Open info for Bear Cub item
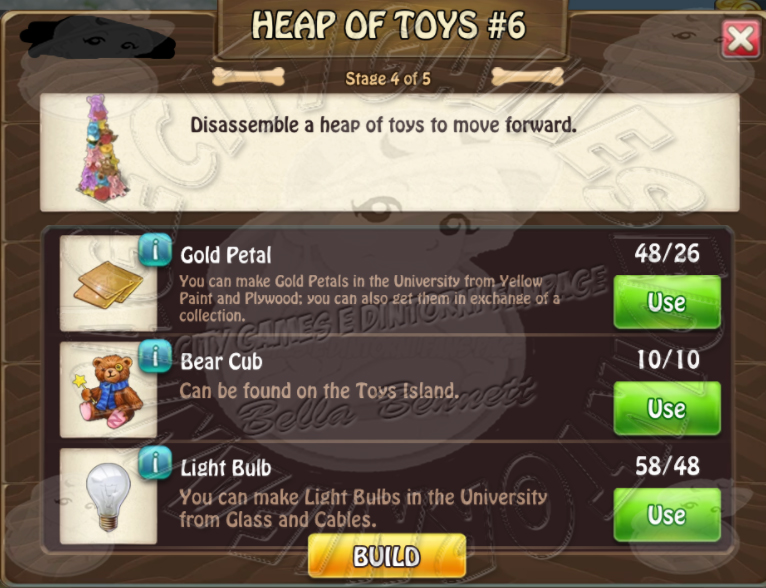The image size is (766, 588). [x=155, y=356]
